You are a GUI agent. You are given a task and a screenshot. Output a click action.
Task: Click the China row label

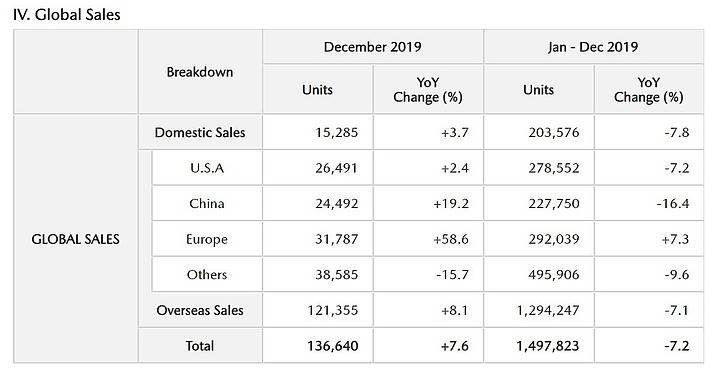207,203
